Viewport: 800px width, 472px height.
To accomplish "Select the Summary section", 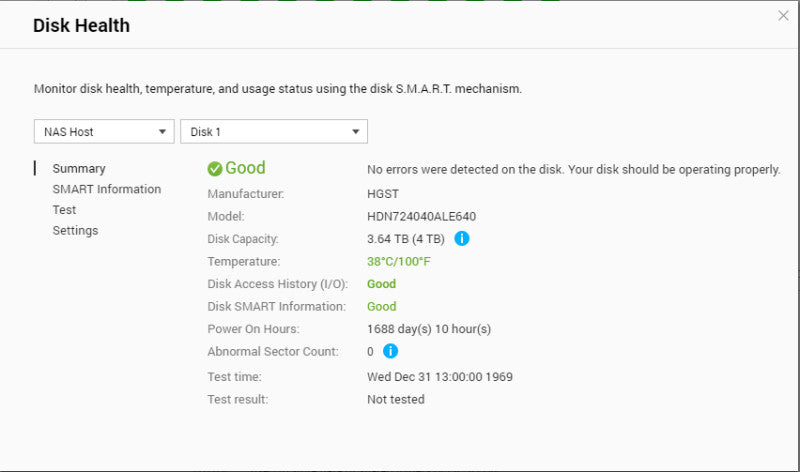I will pos(79,169).
